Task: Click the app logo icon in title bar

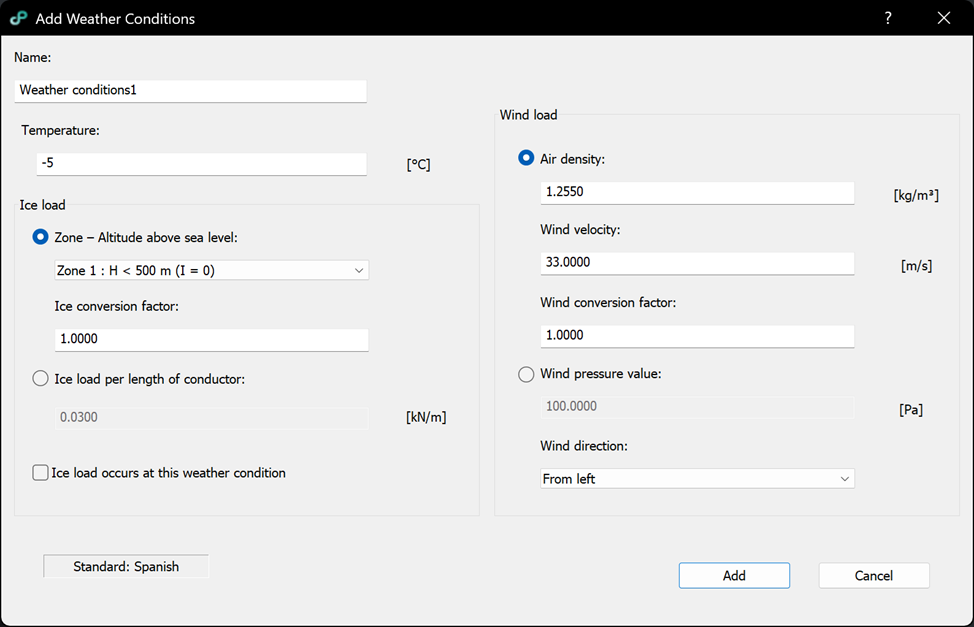Action: click(18, 18)
